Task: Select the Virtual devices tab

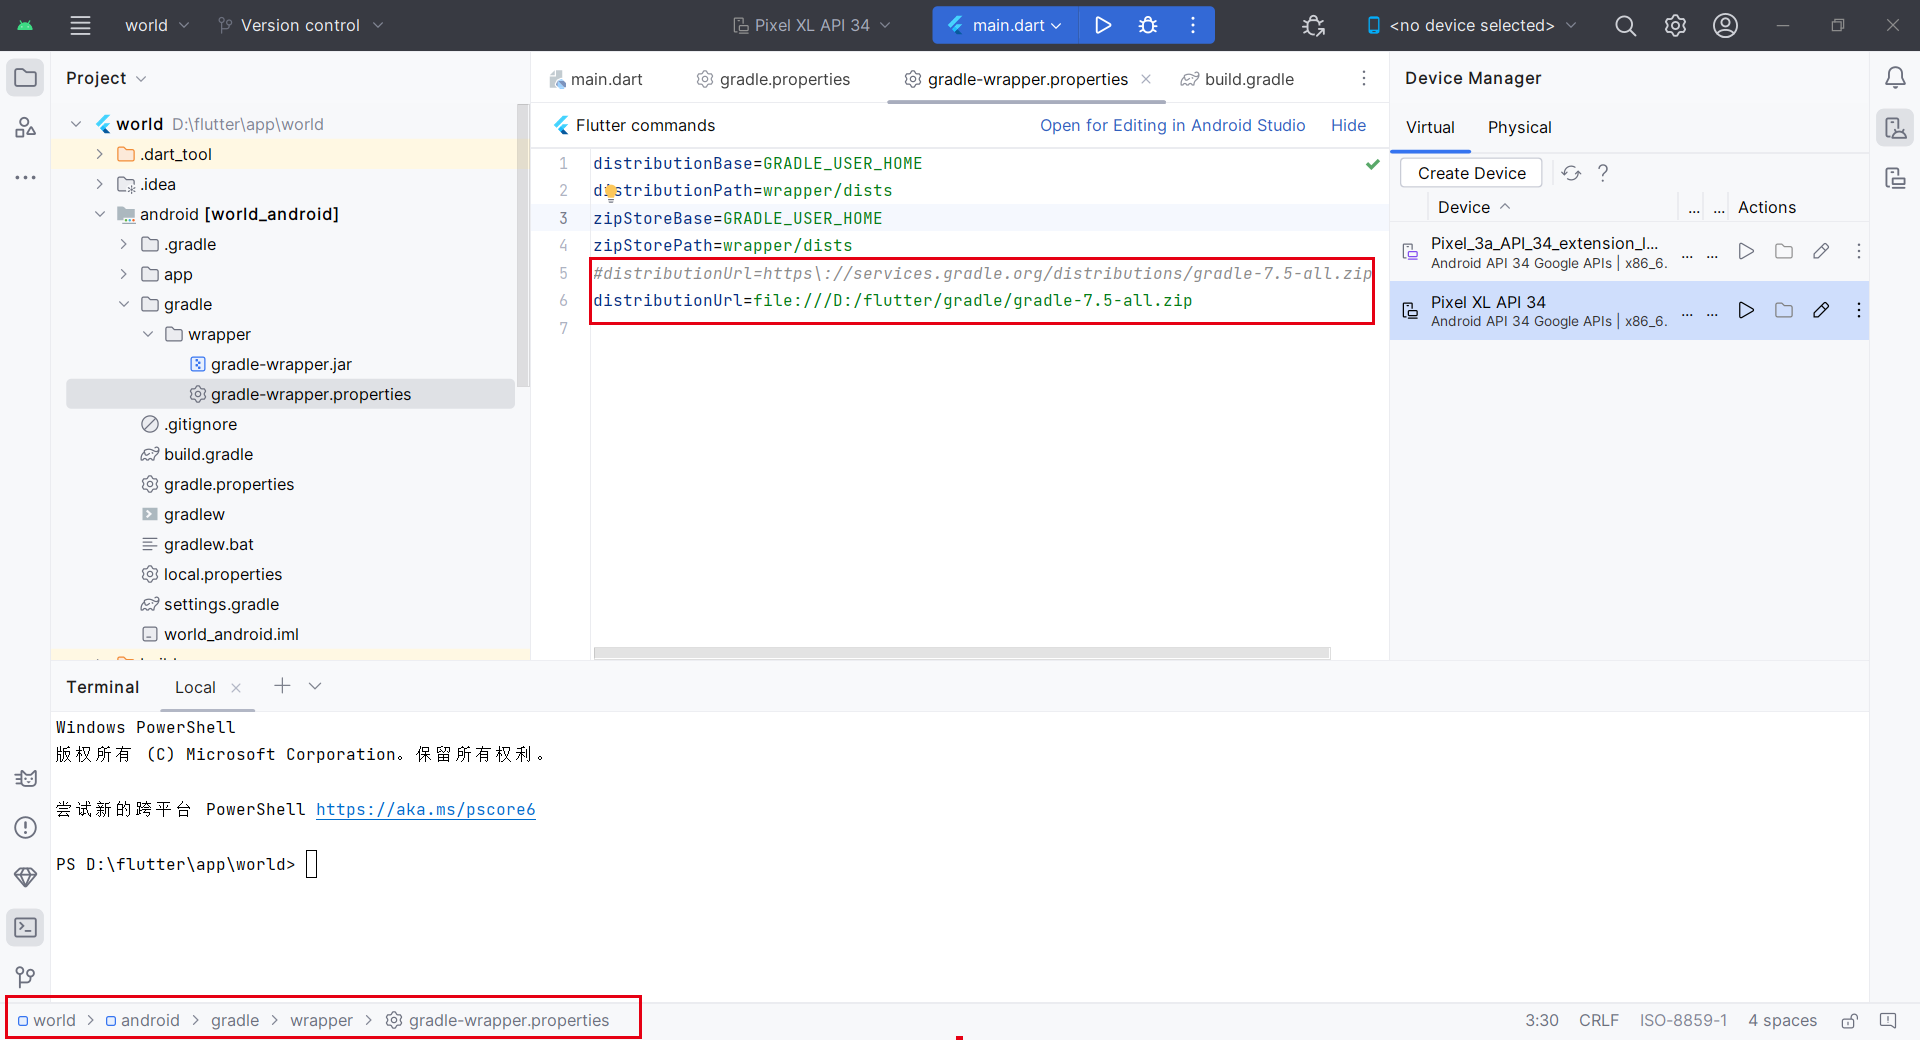Action: tap(1430, 127)
